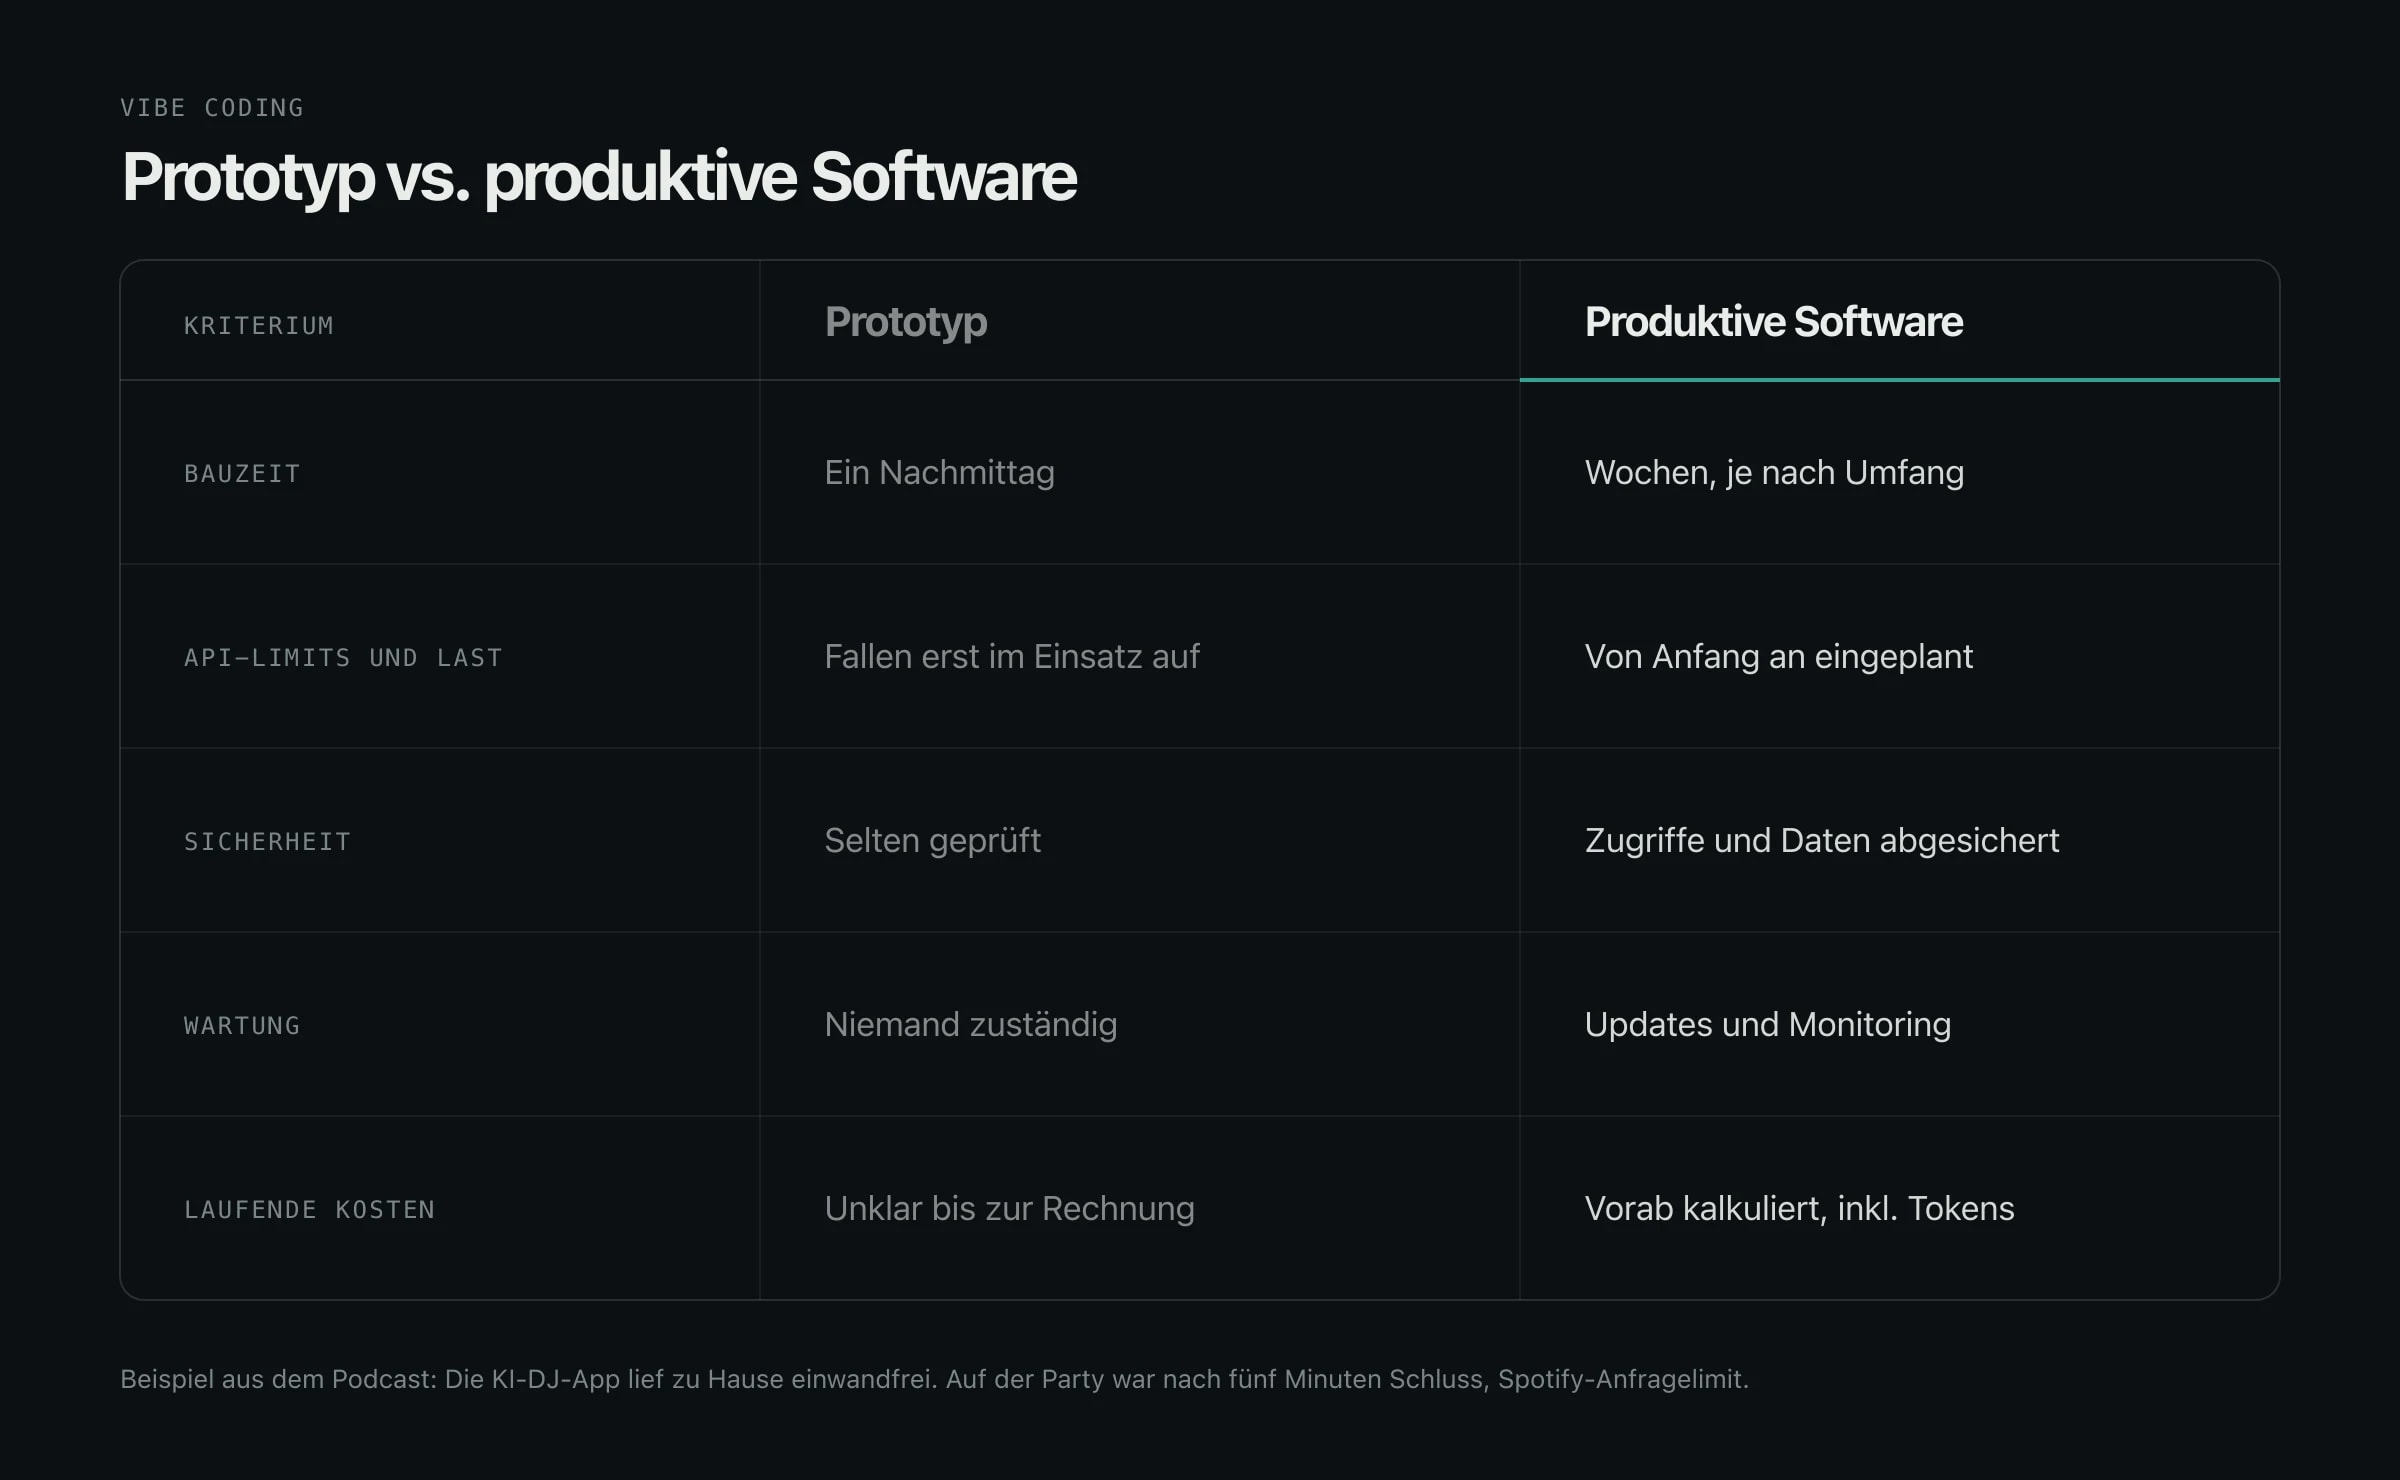Click the 'VIBE CODING' overline label

point(212,108)
